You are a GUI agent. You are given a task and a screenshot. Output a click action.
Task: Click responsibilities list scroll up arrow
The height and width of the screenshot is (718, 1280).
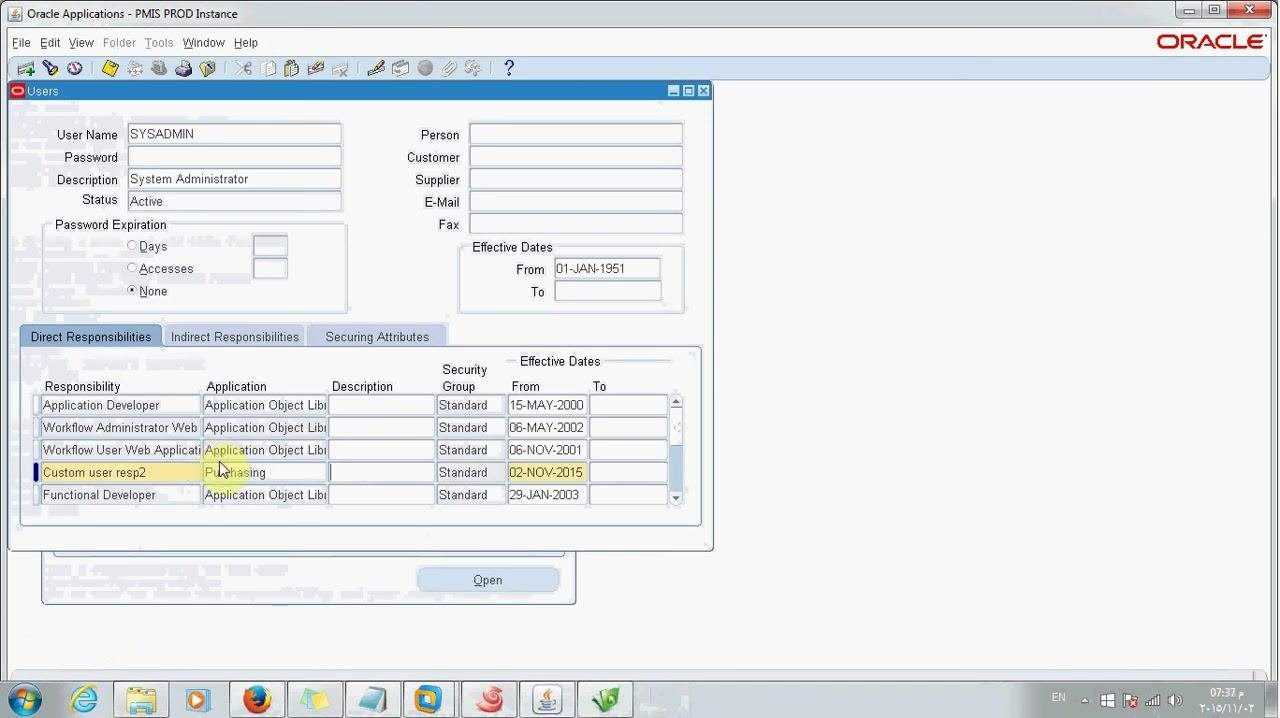[x=676, y=402]
